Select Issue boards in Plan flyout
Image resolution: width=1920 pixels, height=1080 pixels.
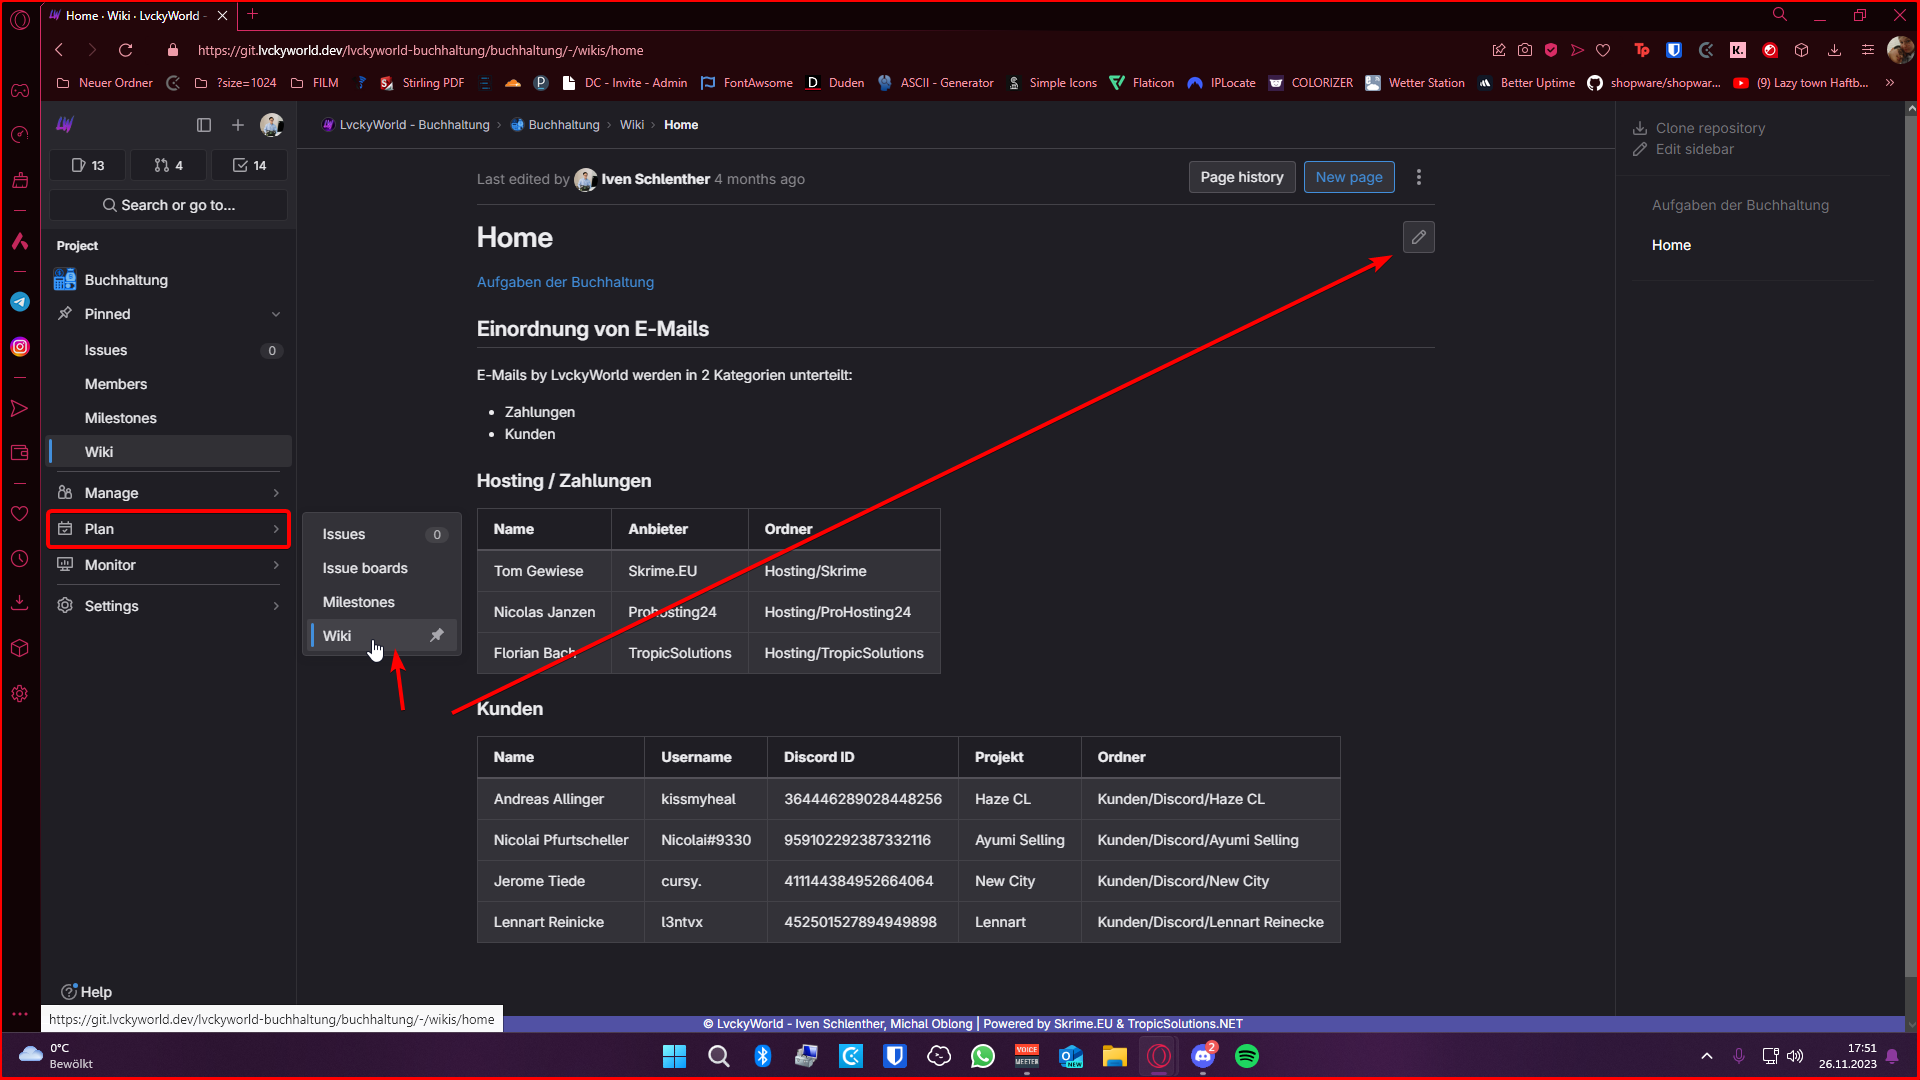click(x=365, y=568)
